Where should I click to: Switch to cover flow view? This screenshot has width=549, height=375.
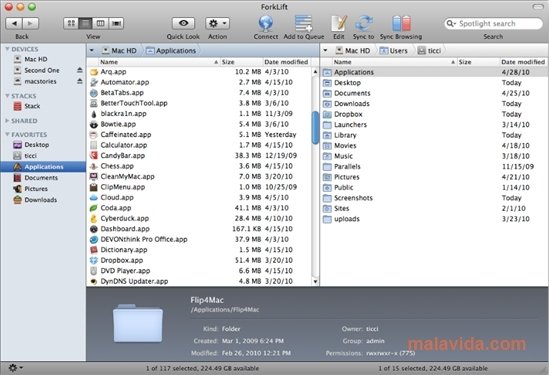(x=116, y=23)
